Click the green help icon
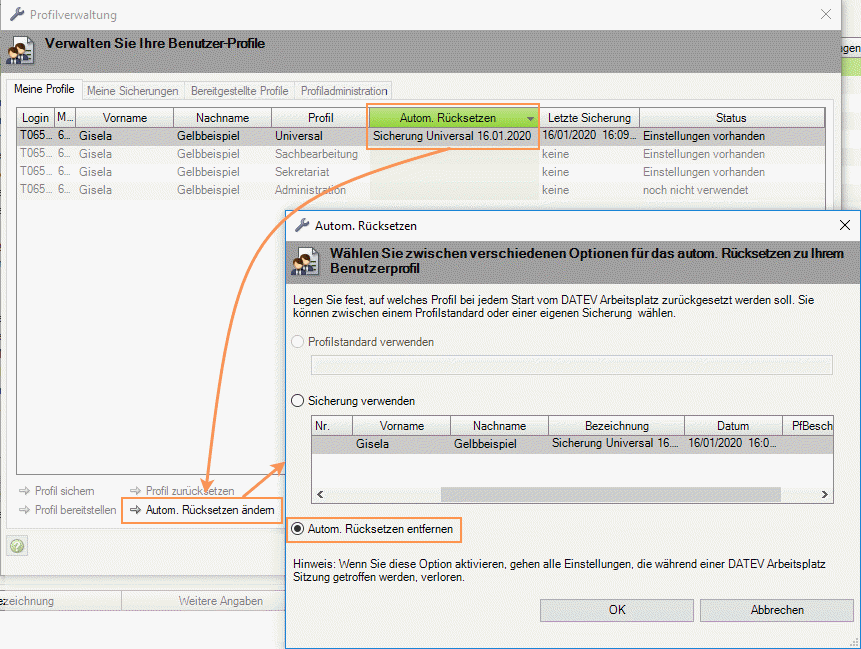This screenshot has width=861, height=649. [18, 545]
